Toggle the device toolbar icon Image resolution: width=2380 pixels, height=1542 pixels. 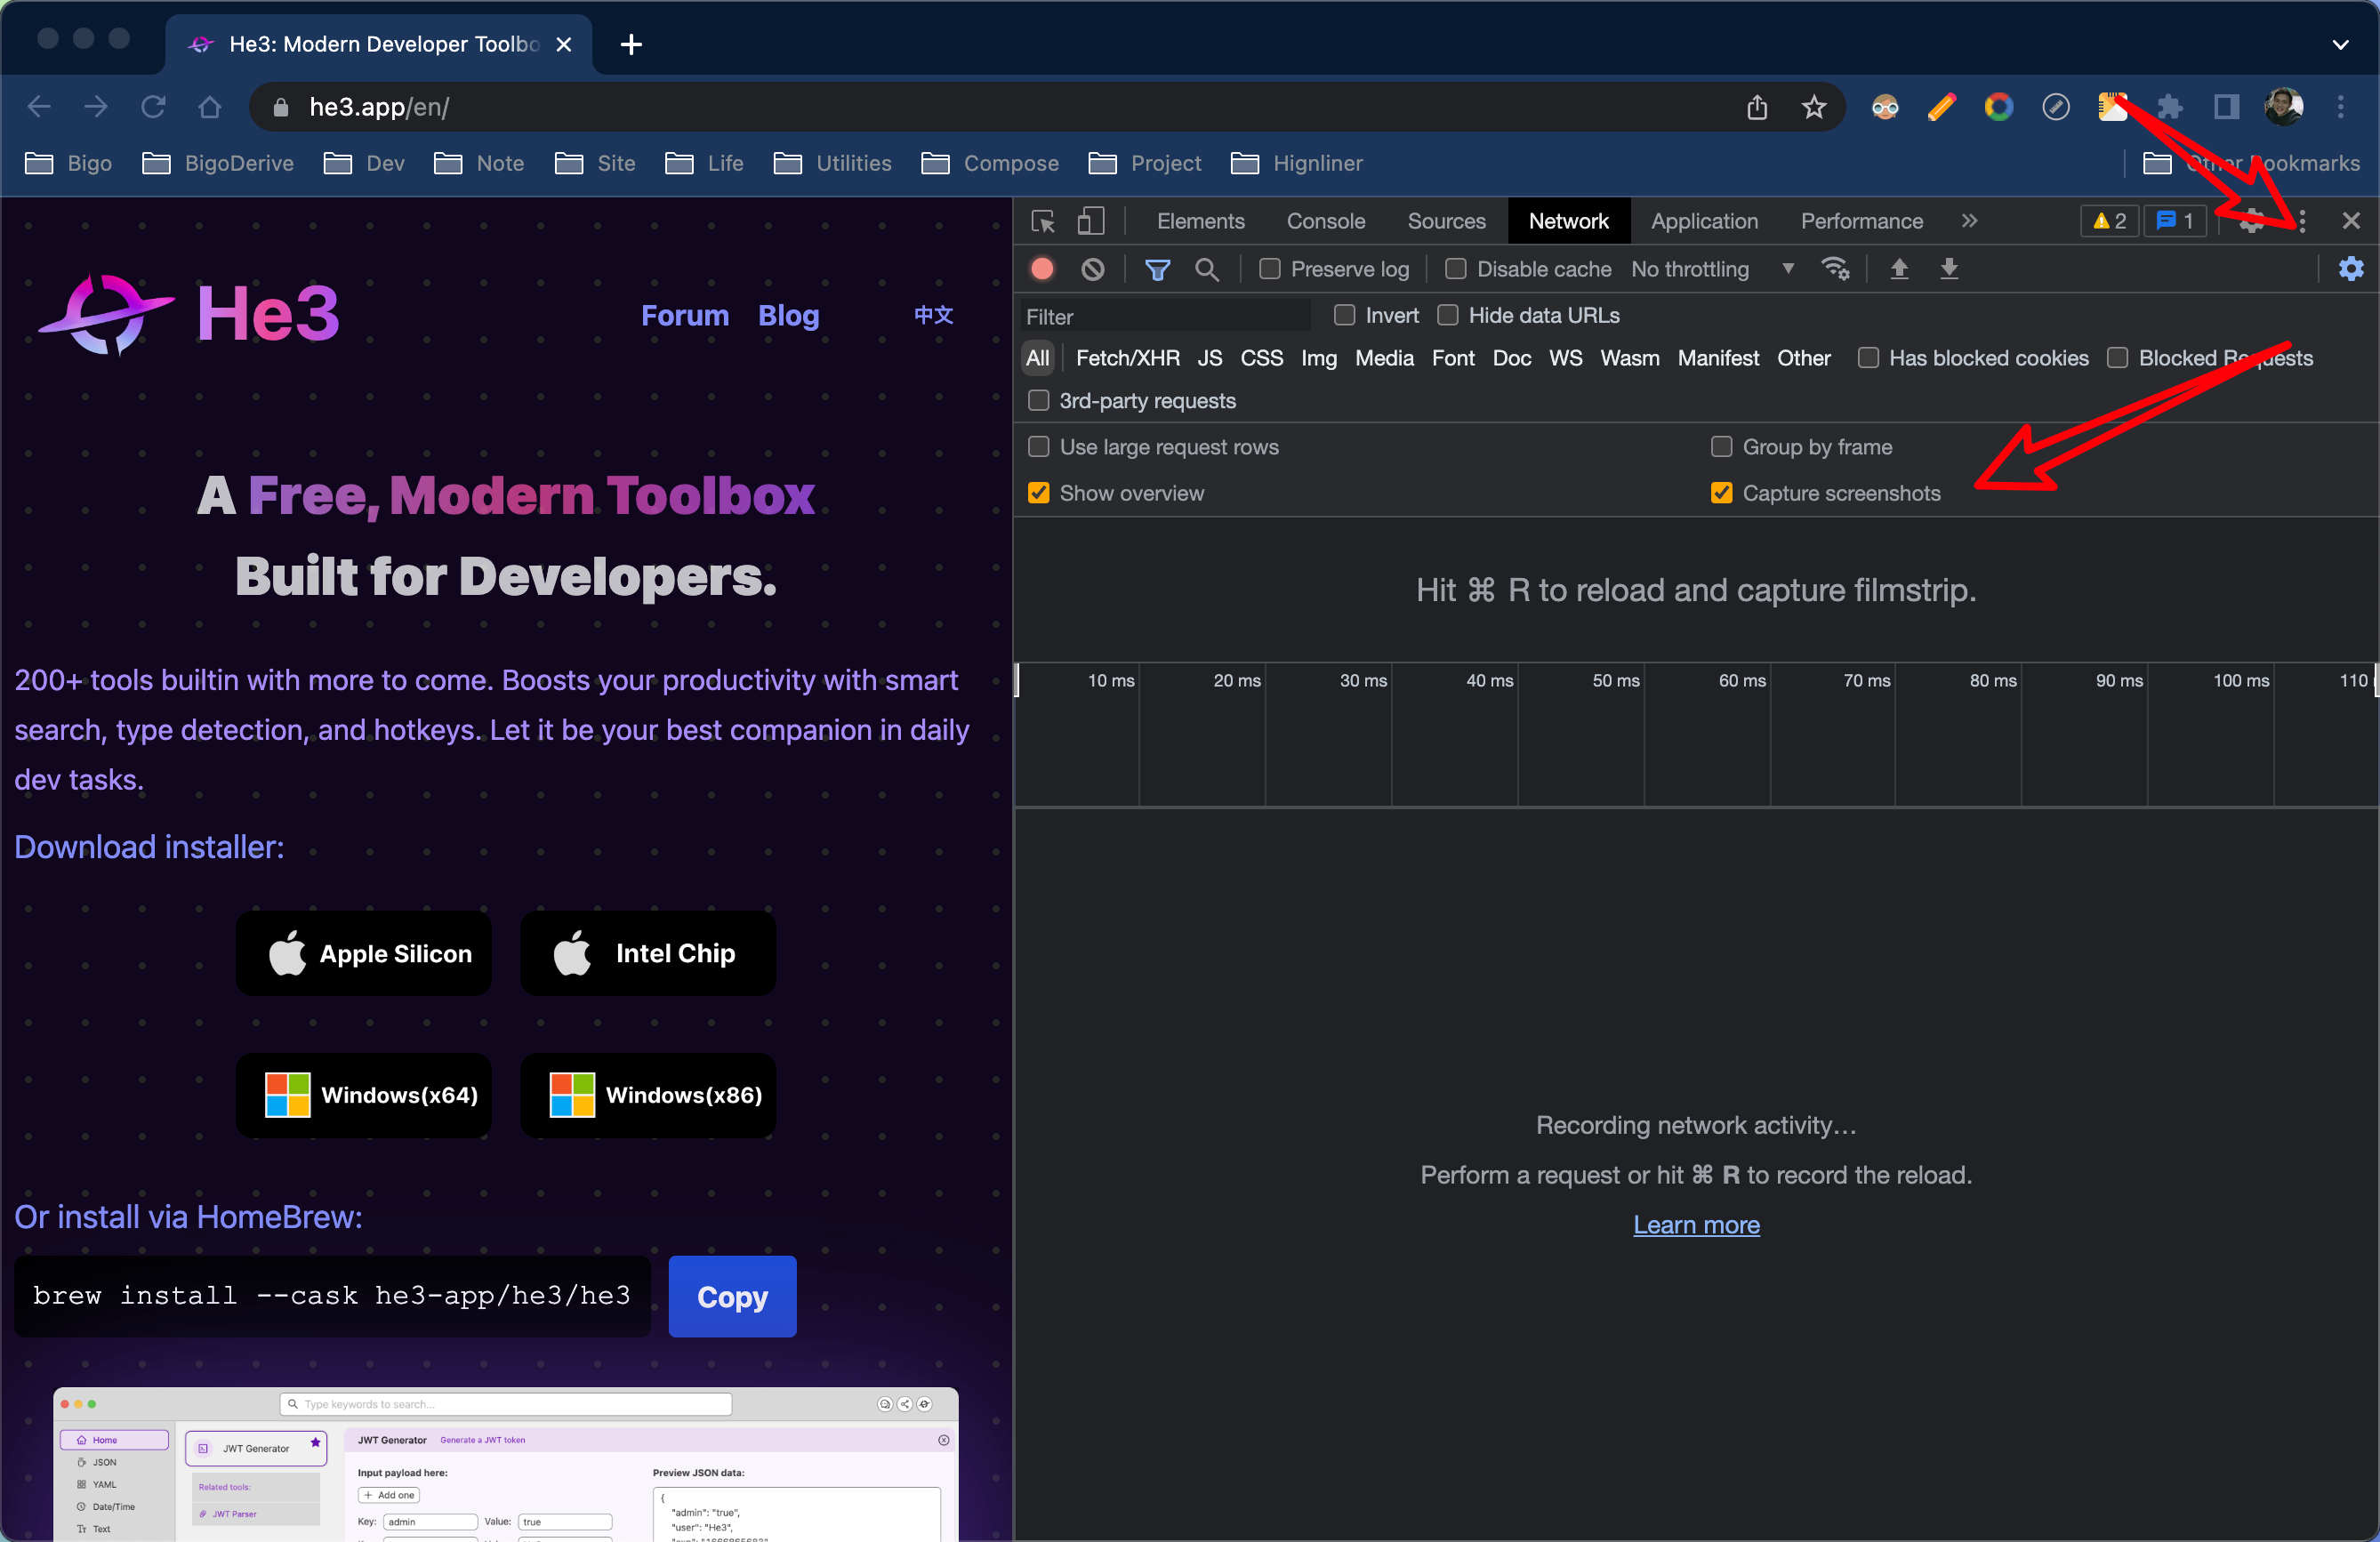(x=1092, y=221)
